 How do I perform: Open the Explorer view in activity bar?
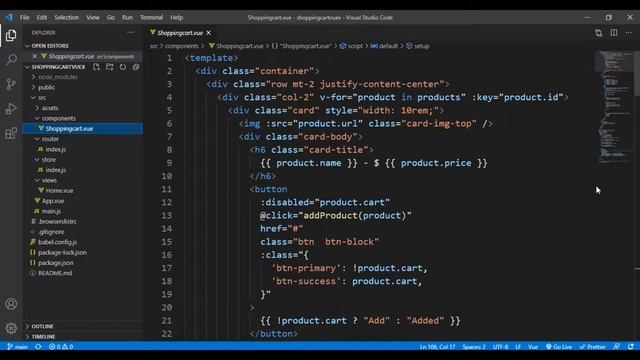[x=11, y=36]
